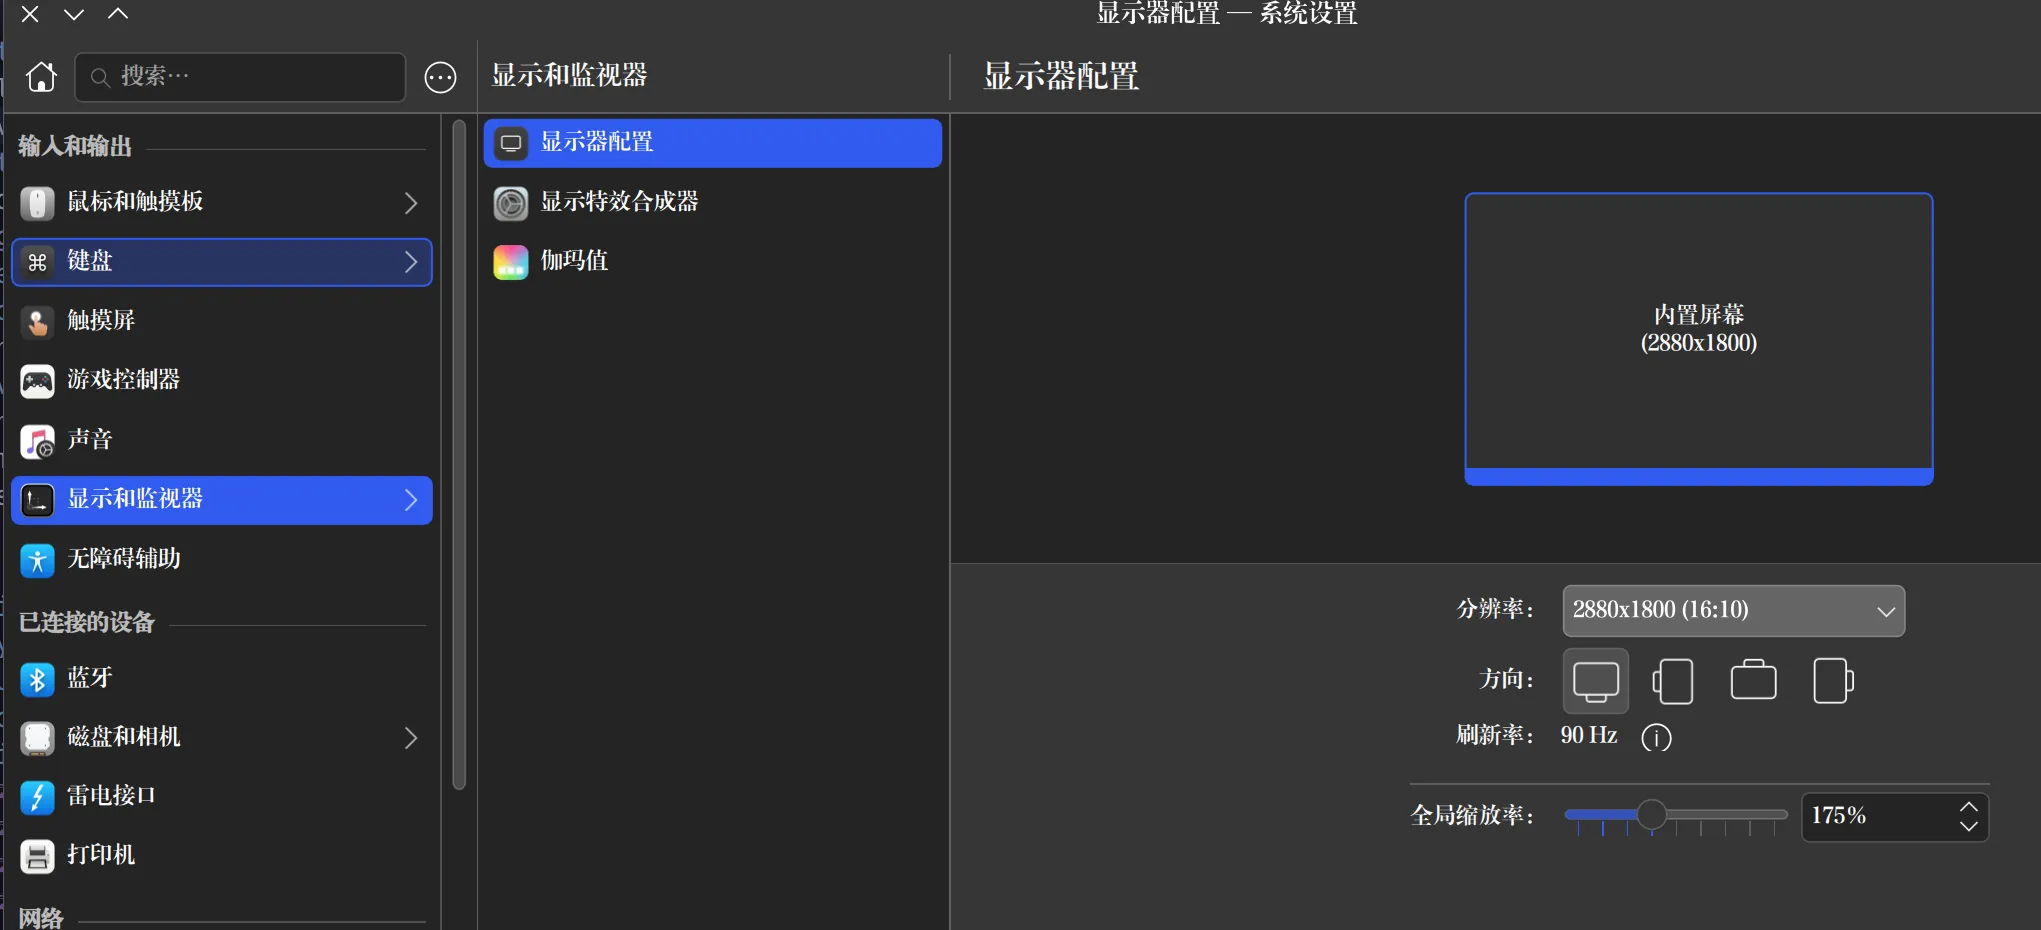Open the Printers (打印机) settings entry
The height and width of the screenshot is (930, 2041).
click(100, 855)
